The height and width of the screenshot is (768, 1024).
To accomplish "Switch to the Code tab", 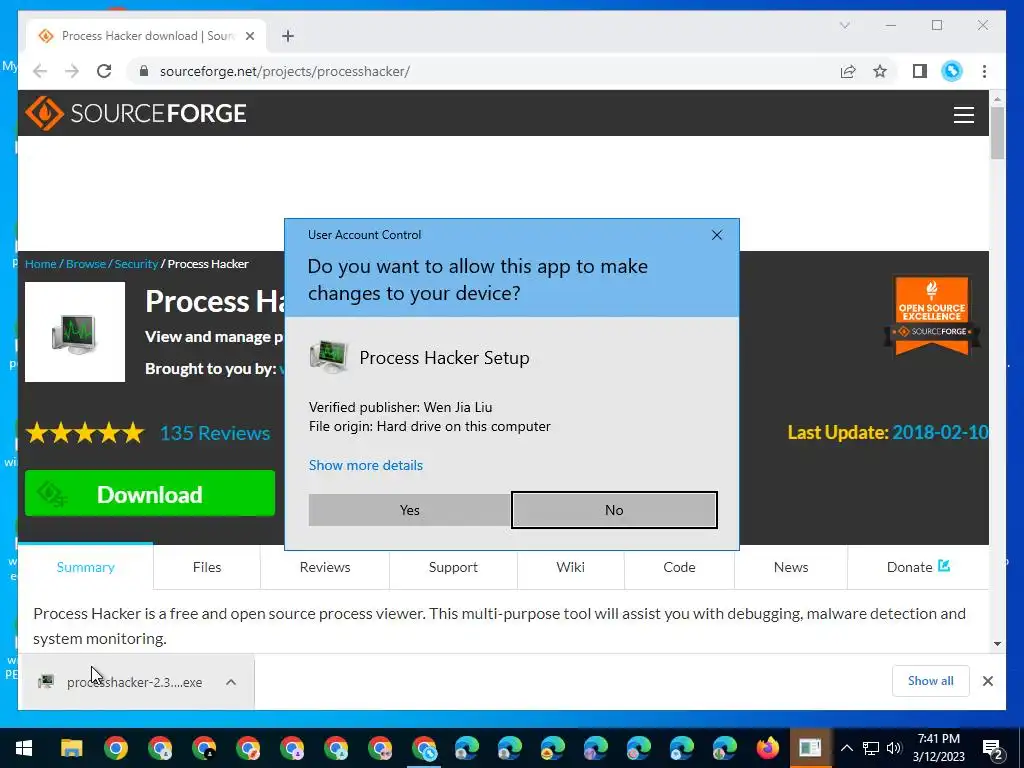I will tap(679, 567).
